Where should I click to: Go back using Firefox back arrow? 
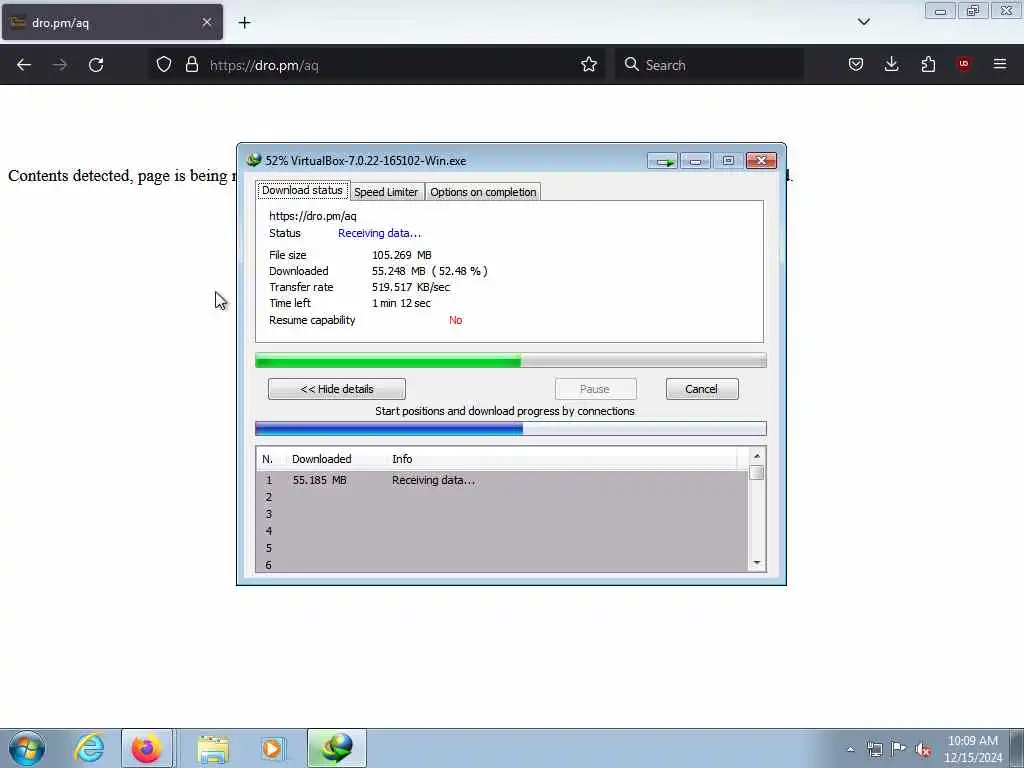click(24, 65)
